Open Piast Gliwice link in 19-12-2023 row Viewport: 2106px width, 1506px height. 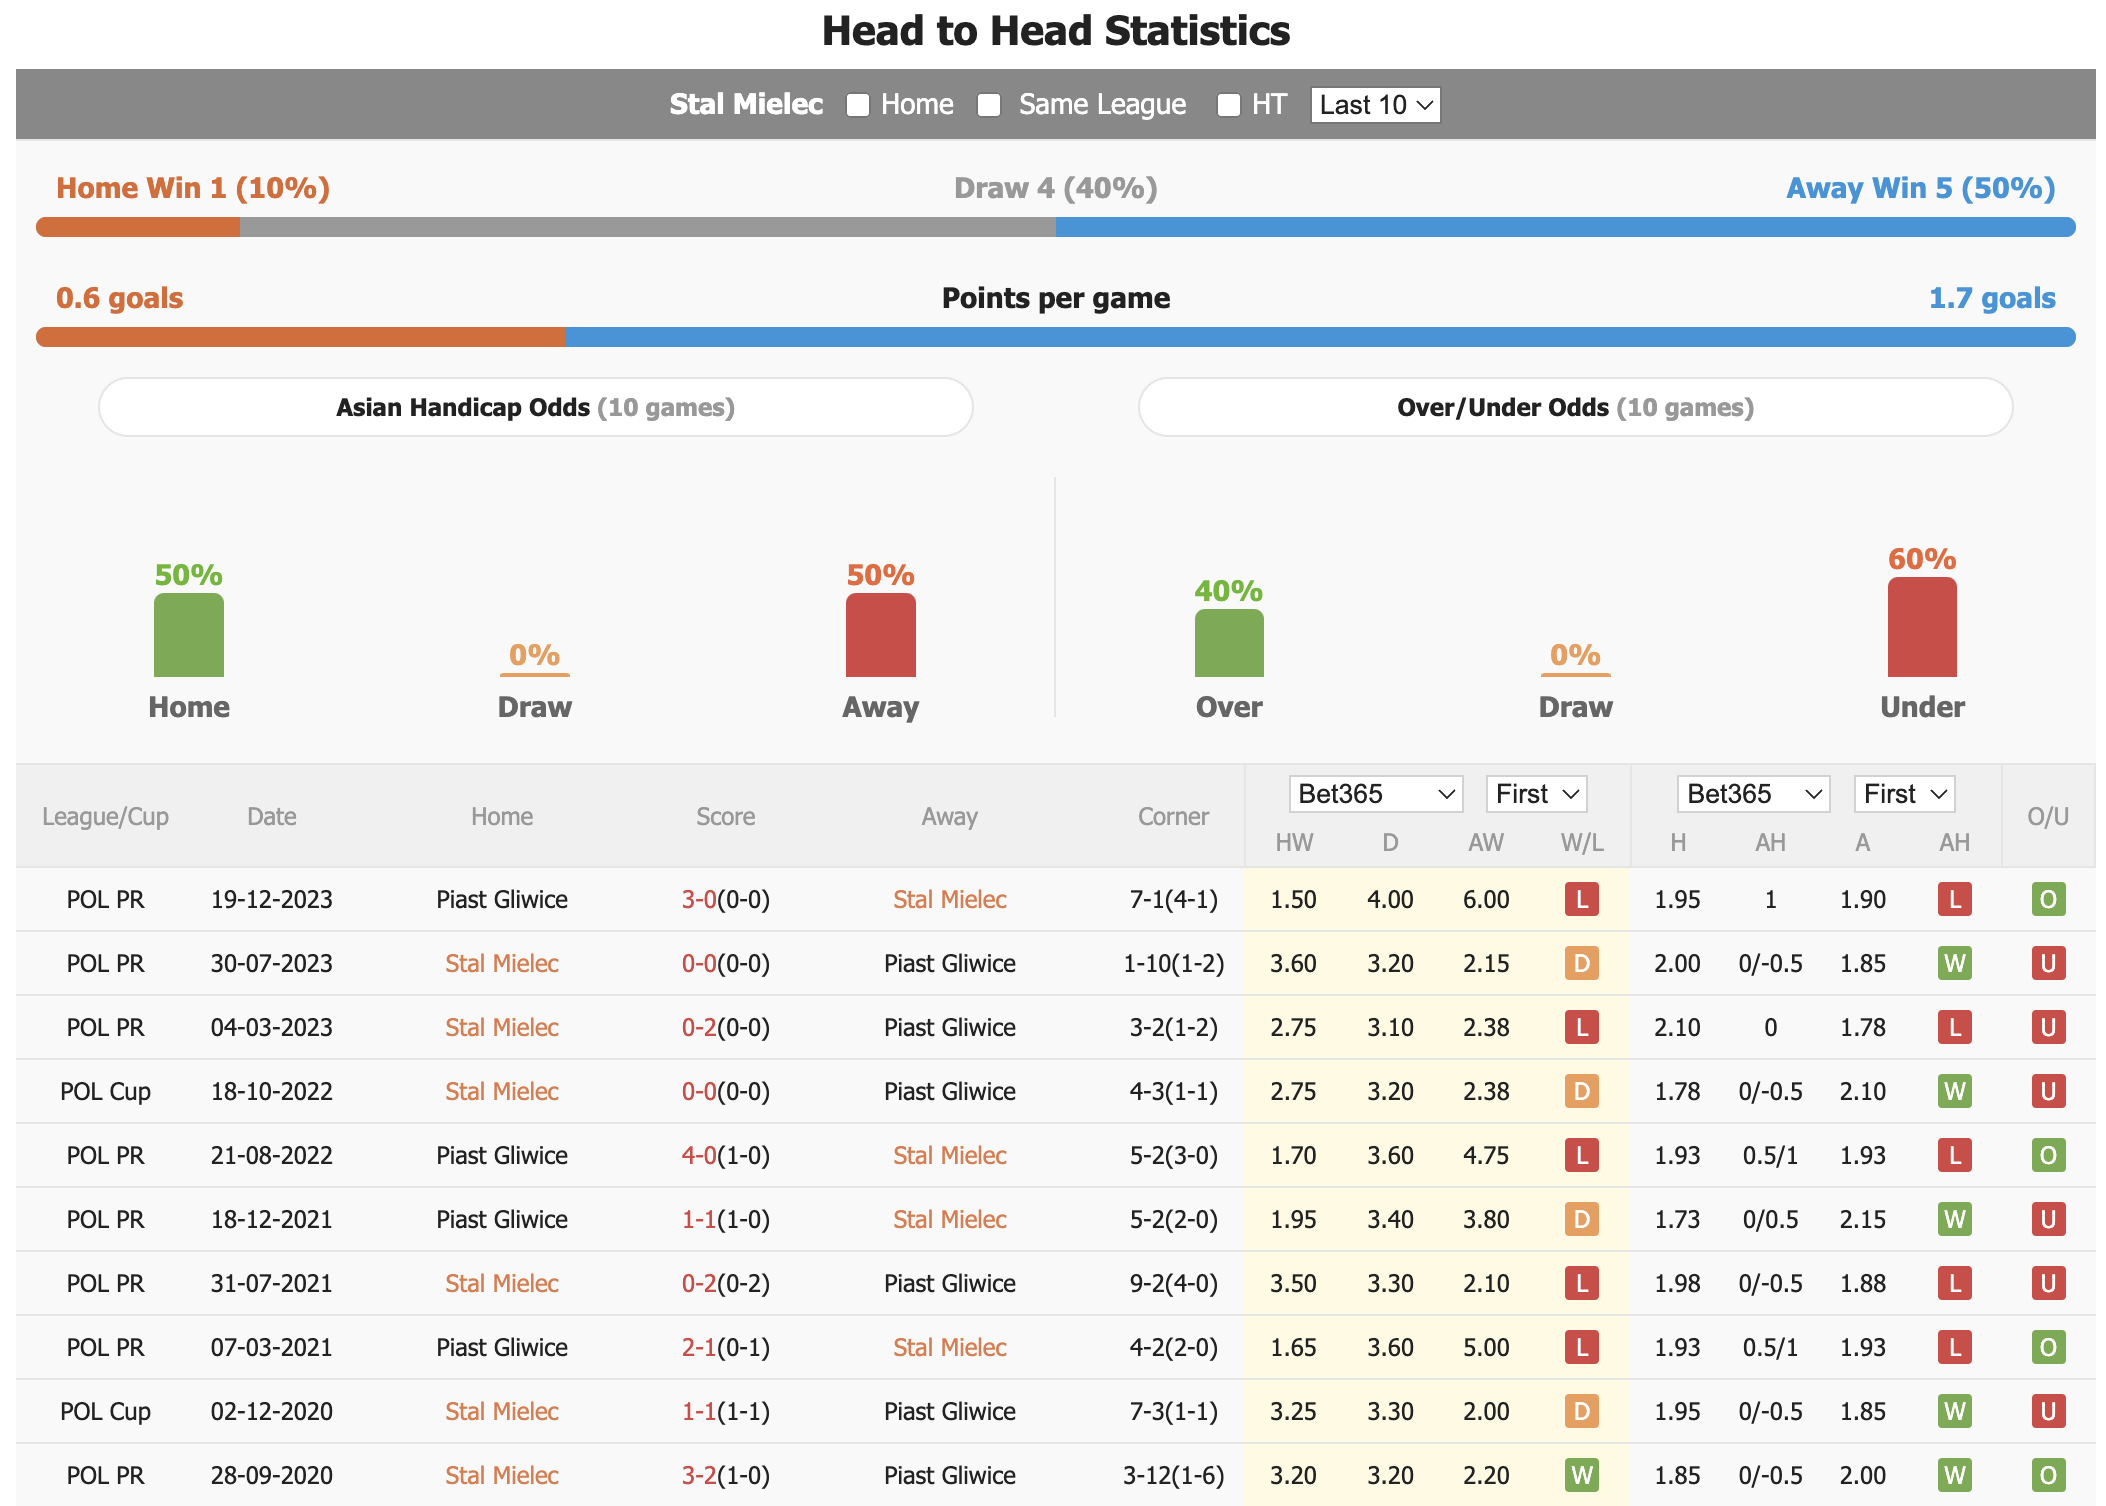502,899
